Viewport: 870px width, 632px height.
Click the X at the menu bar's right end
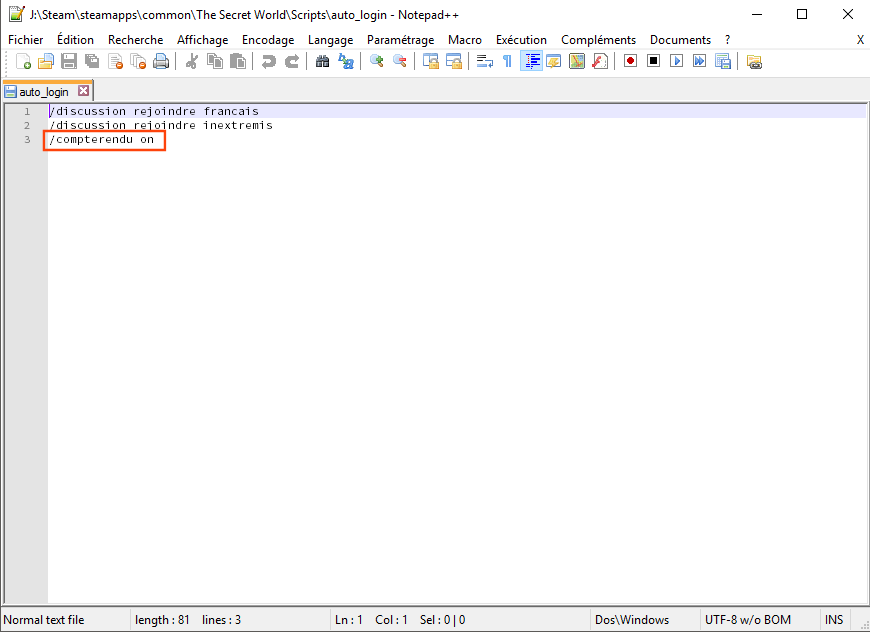click(x=860, y=40)
